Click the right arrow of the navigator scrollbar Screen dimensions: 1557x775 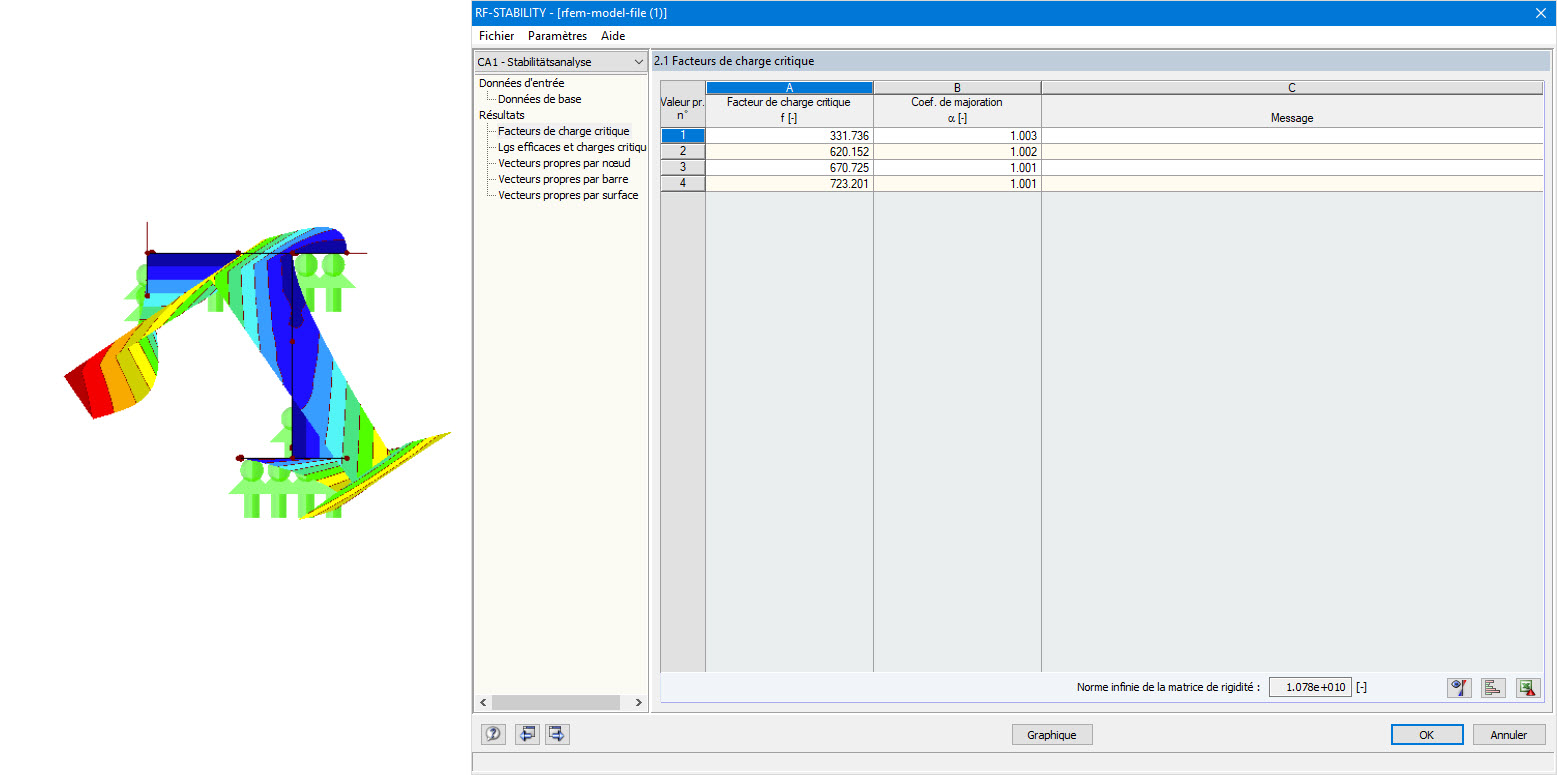639,702
